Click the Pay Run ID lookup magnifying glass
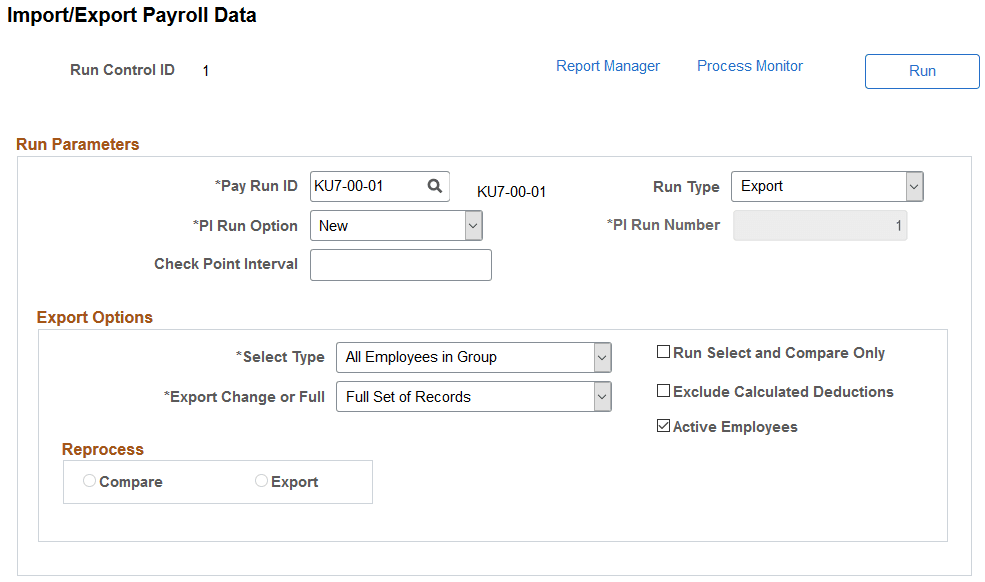Image resolution: width=985 pixels, height=582 pixels. pyautogui.click(x=435, y=186)
